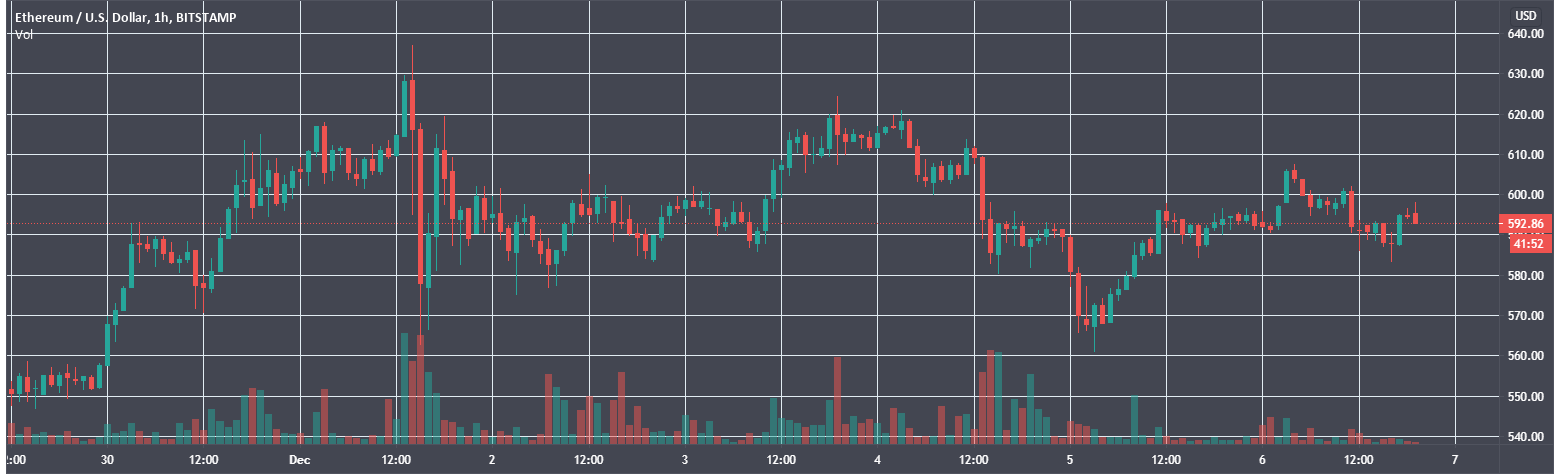Click the 550.00 price axis label
Viewport: 1560px width, 474px height.
pos(1526,397)
